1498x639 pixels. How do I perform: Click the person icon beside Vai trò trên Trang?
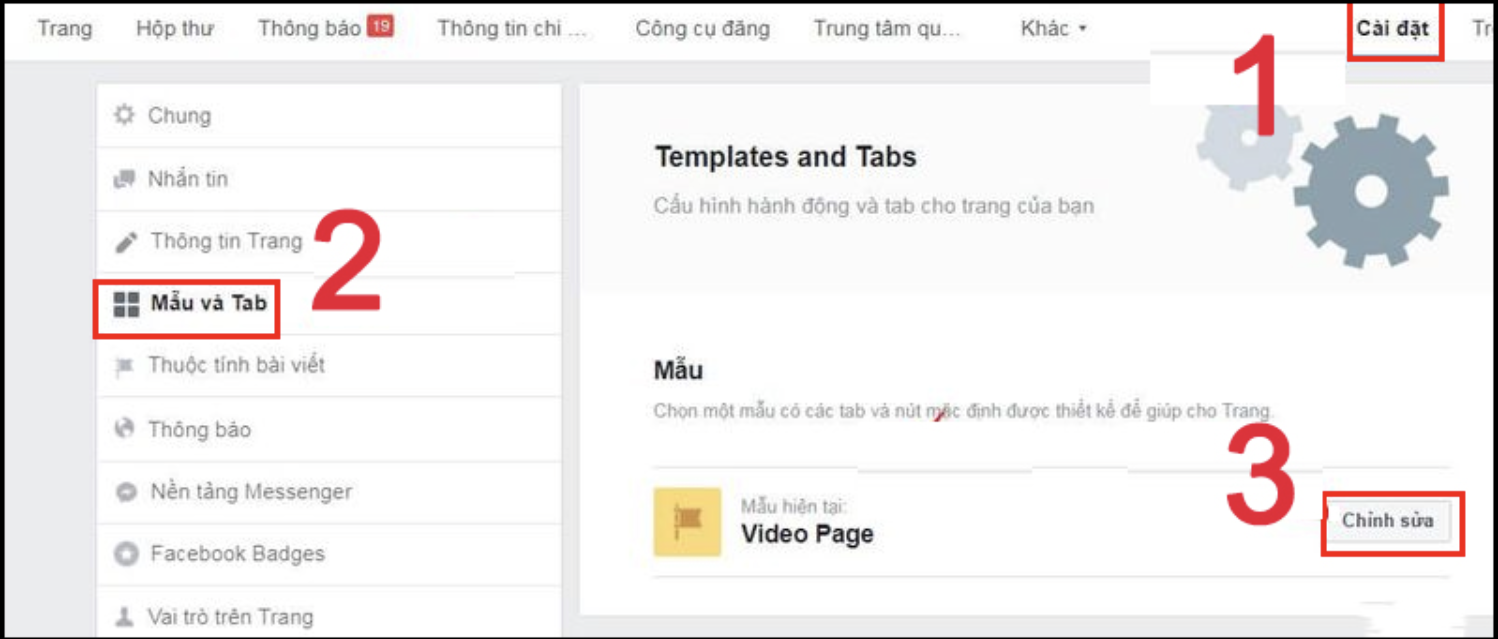(x=126, y=617)
